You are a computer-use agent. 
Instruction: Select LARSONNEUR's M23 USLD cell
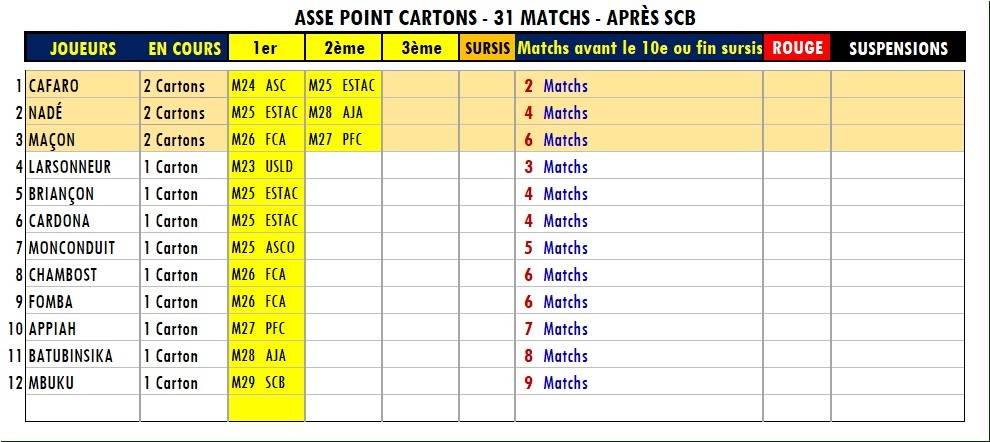tap(266, 167)
